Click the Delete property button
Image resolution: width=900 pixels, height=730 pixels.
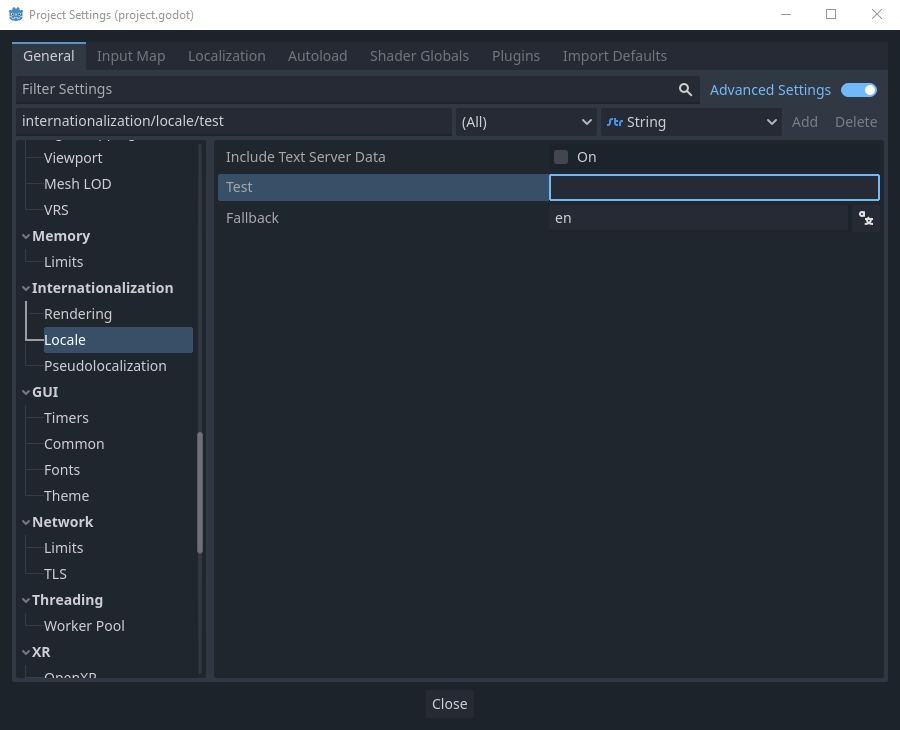pos(856,122)
